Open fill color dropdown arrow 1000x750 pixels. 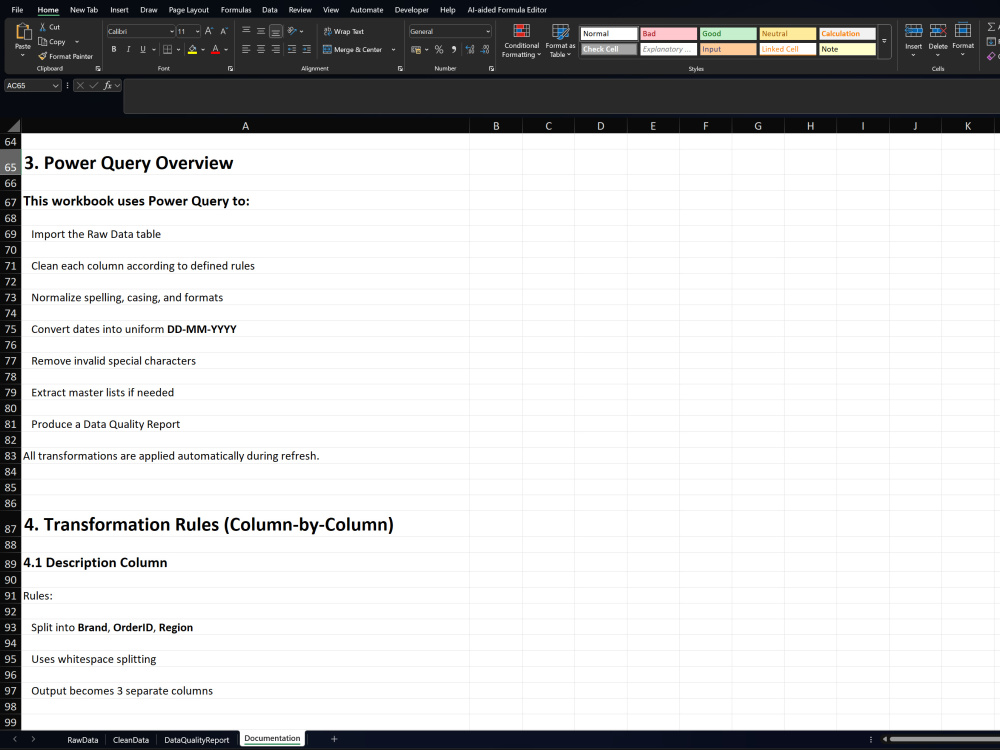click(203, 49)
